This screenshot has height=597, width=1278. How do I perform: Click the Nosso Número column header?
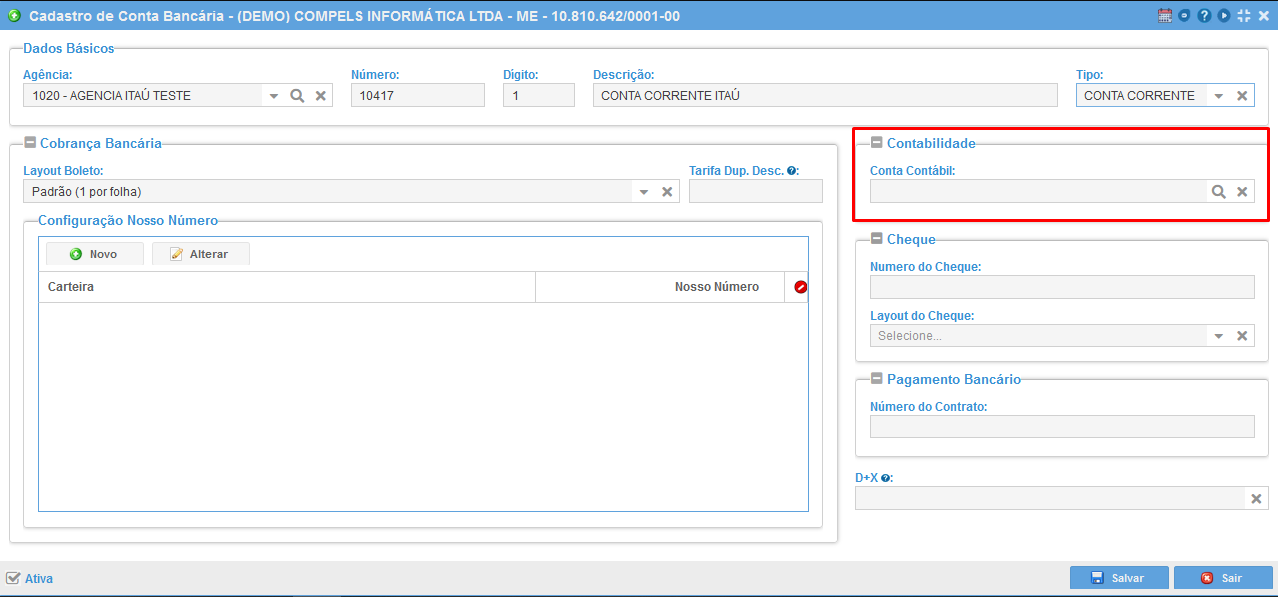pos(660,287)
